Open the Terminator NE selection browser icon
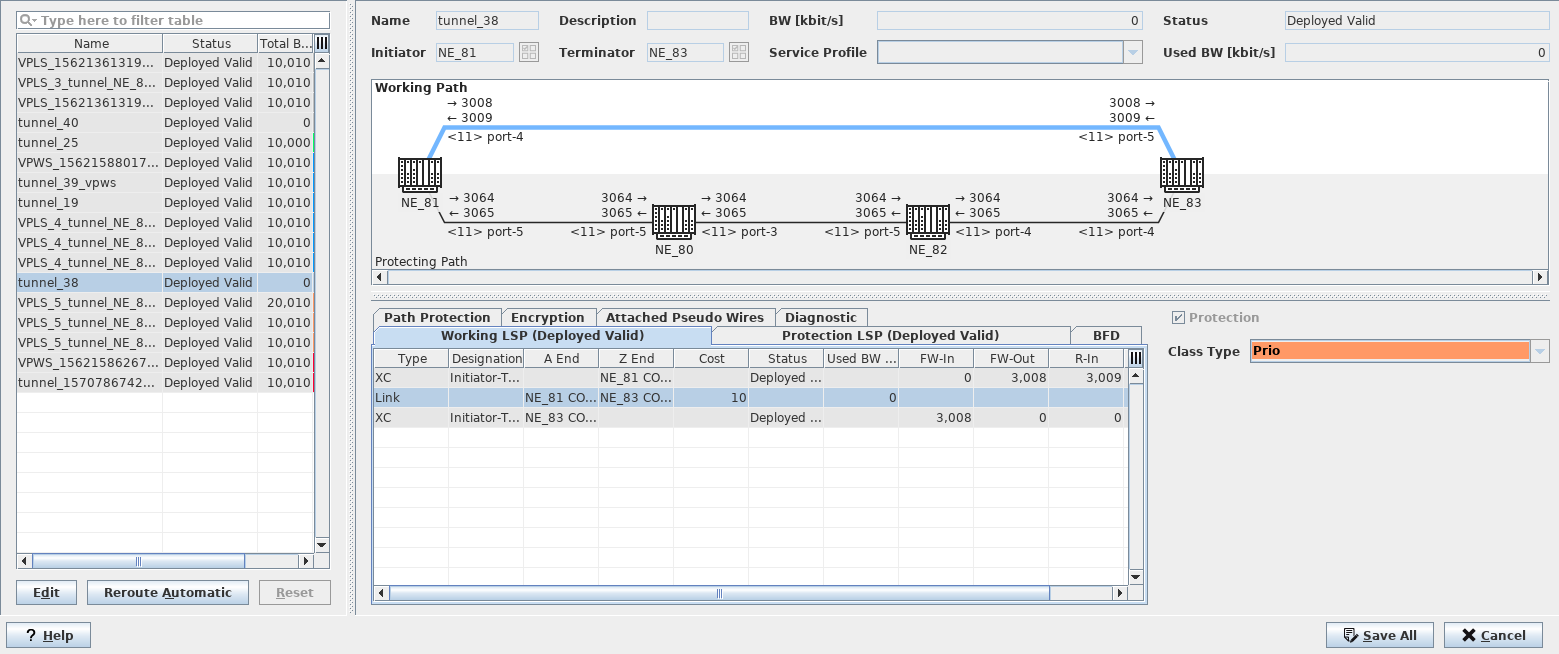The width and height of the screenshot is (1559, 654). [738, 52]
